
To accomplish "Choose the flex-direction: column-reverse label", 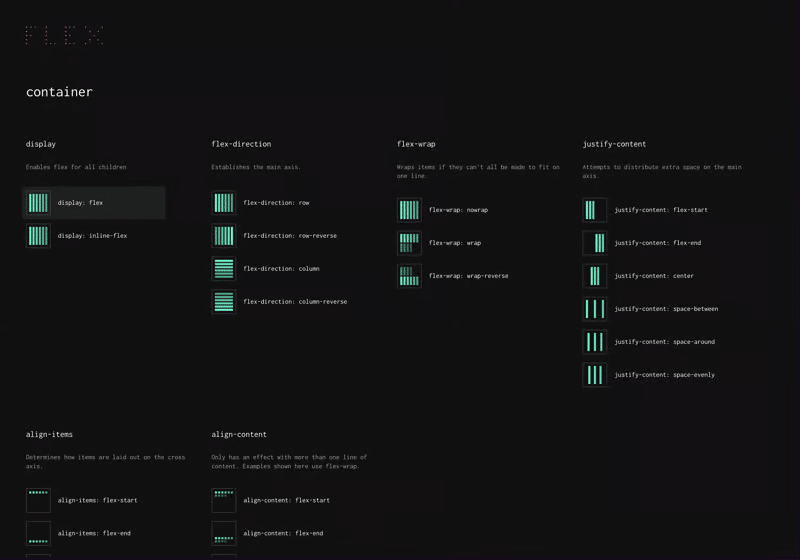I will pyautogui.click(x=295, y=302).
